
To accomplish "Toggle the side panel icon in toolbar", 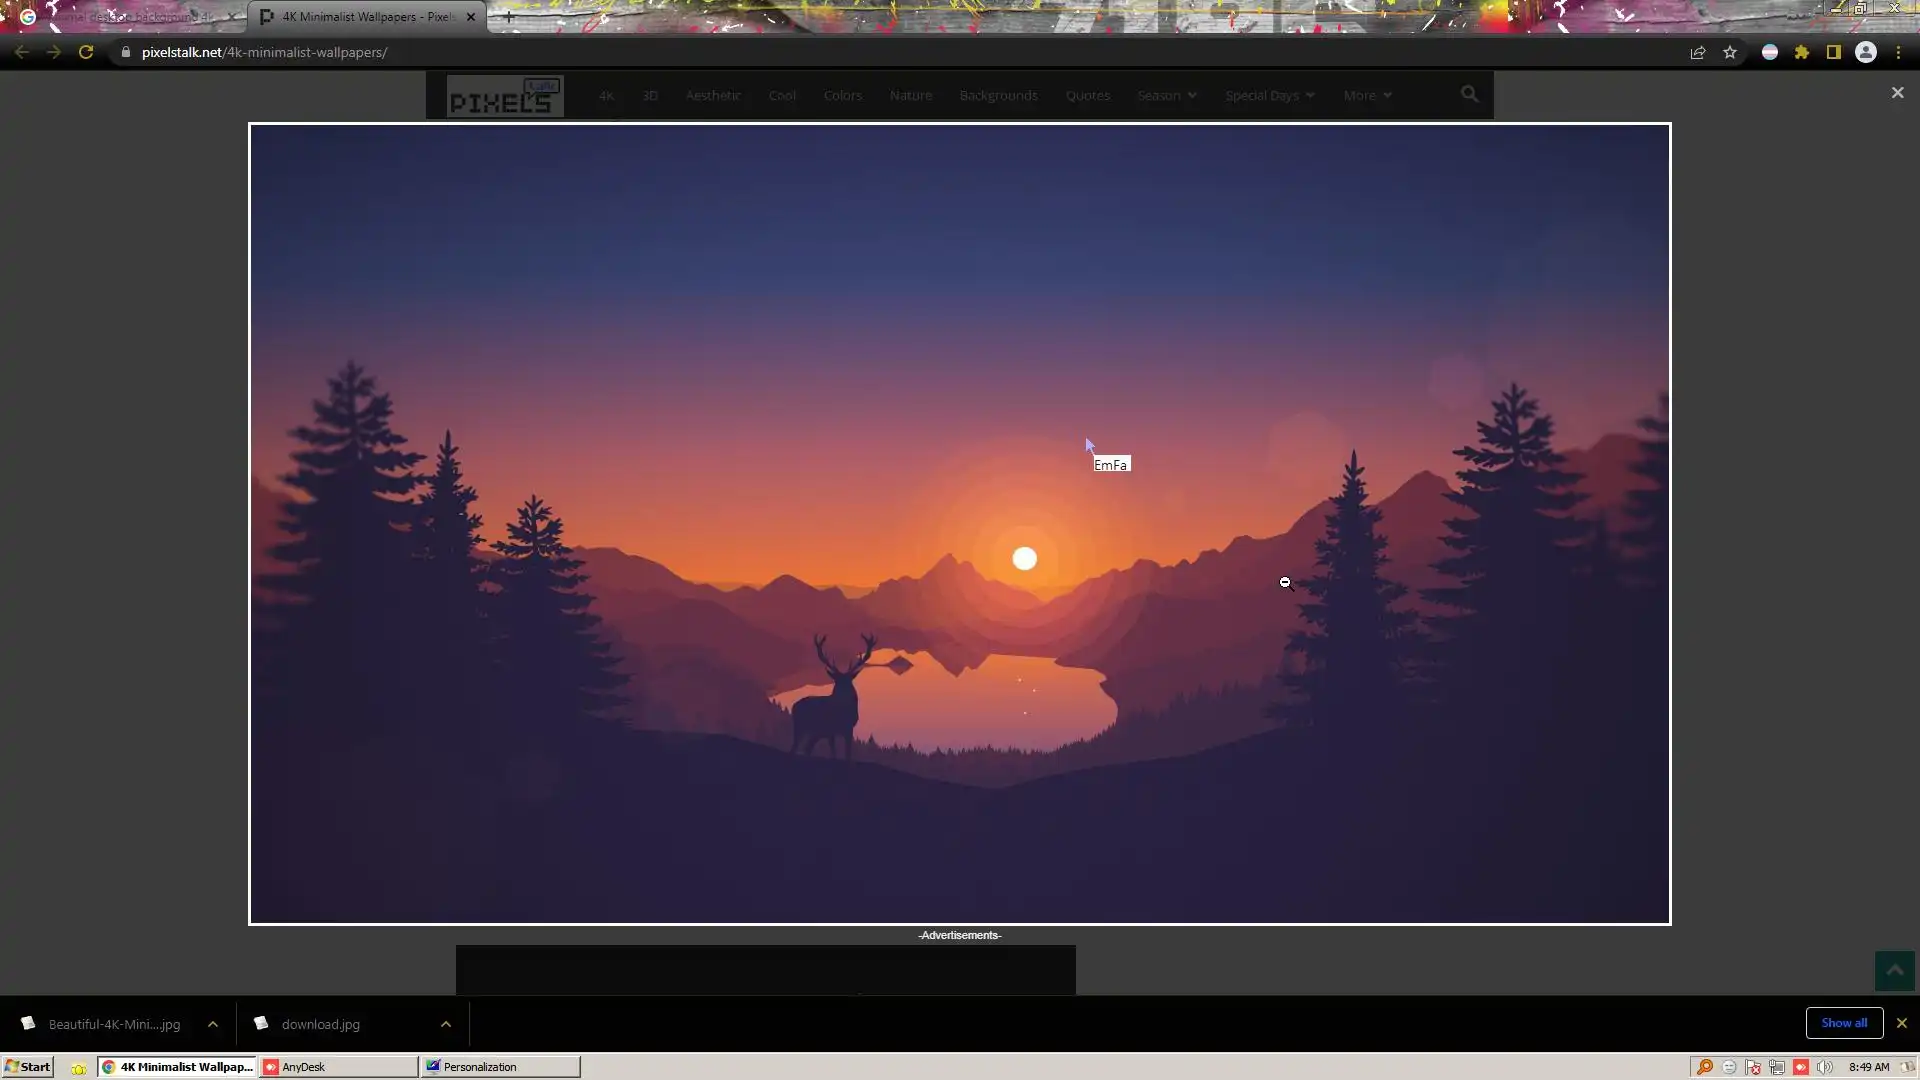I will point(1834,52).
